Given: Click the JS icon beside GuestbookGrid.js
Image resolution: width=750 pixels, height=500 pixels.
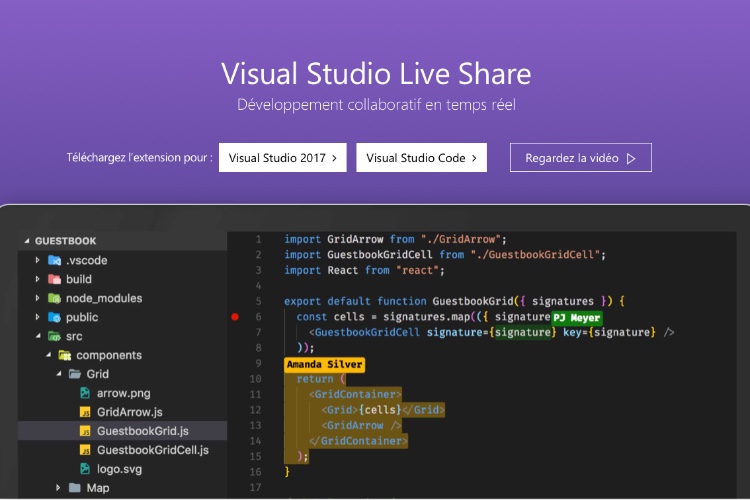Looking at the screenshot, I should tap(85, 431).
